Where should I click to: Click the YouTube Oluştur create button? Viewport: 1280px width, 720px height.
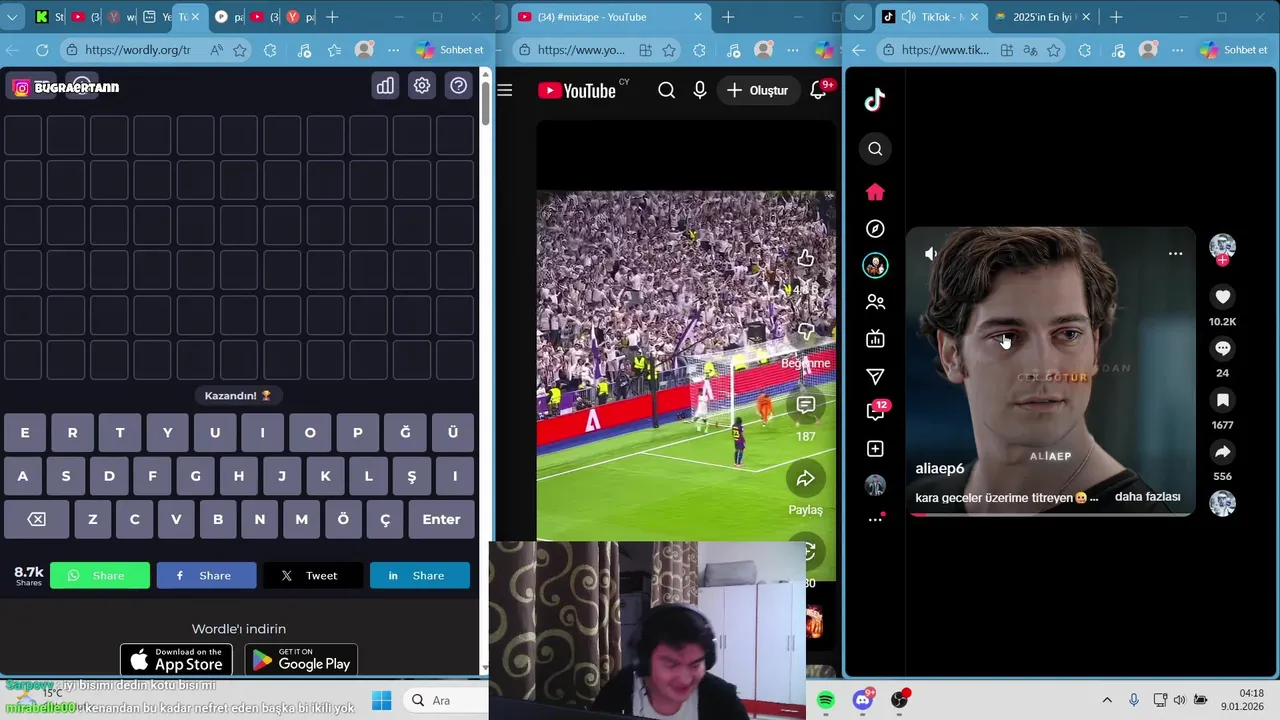757,90
